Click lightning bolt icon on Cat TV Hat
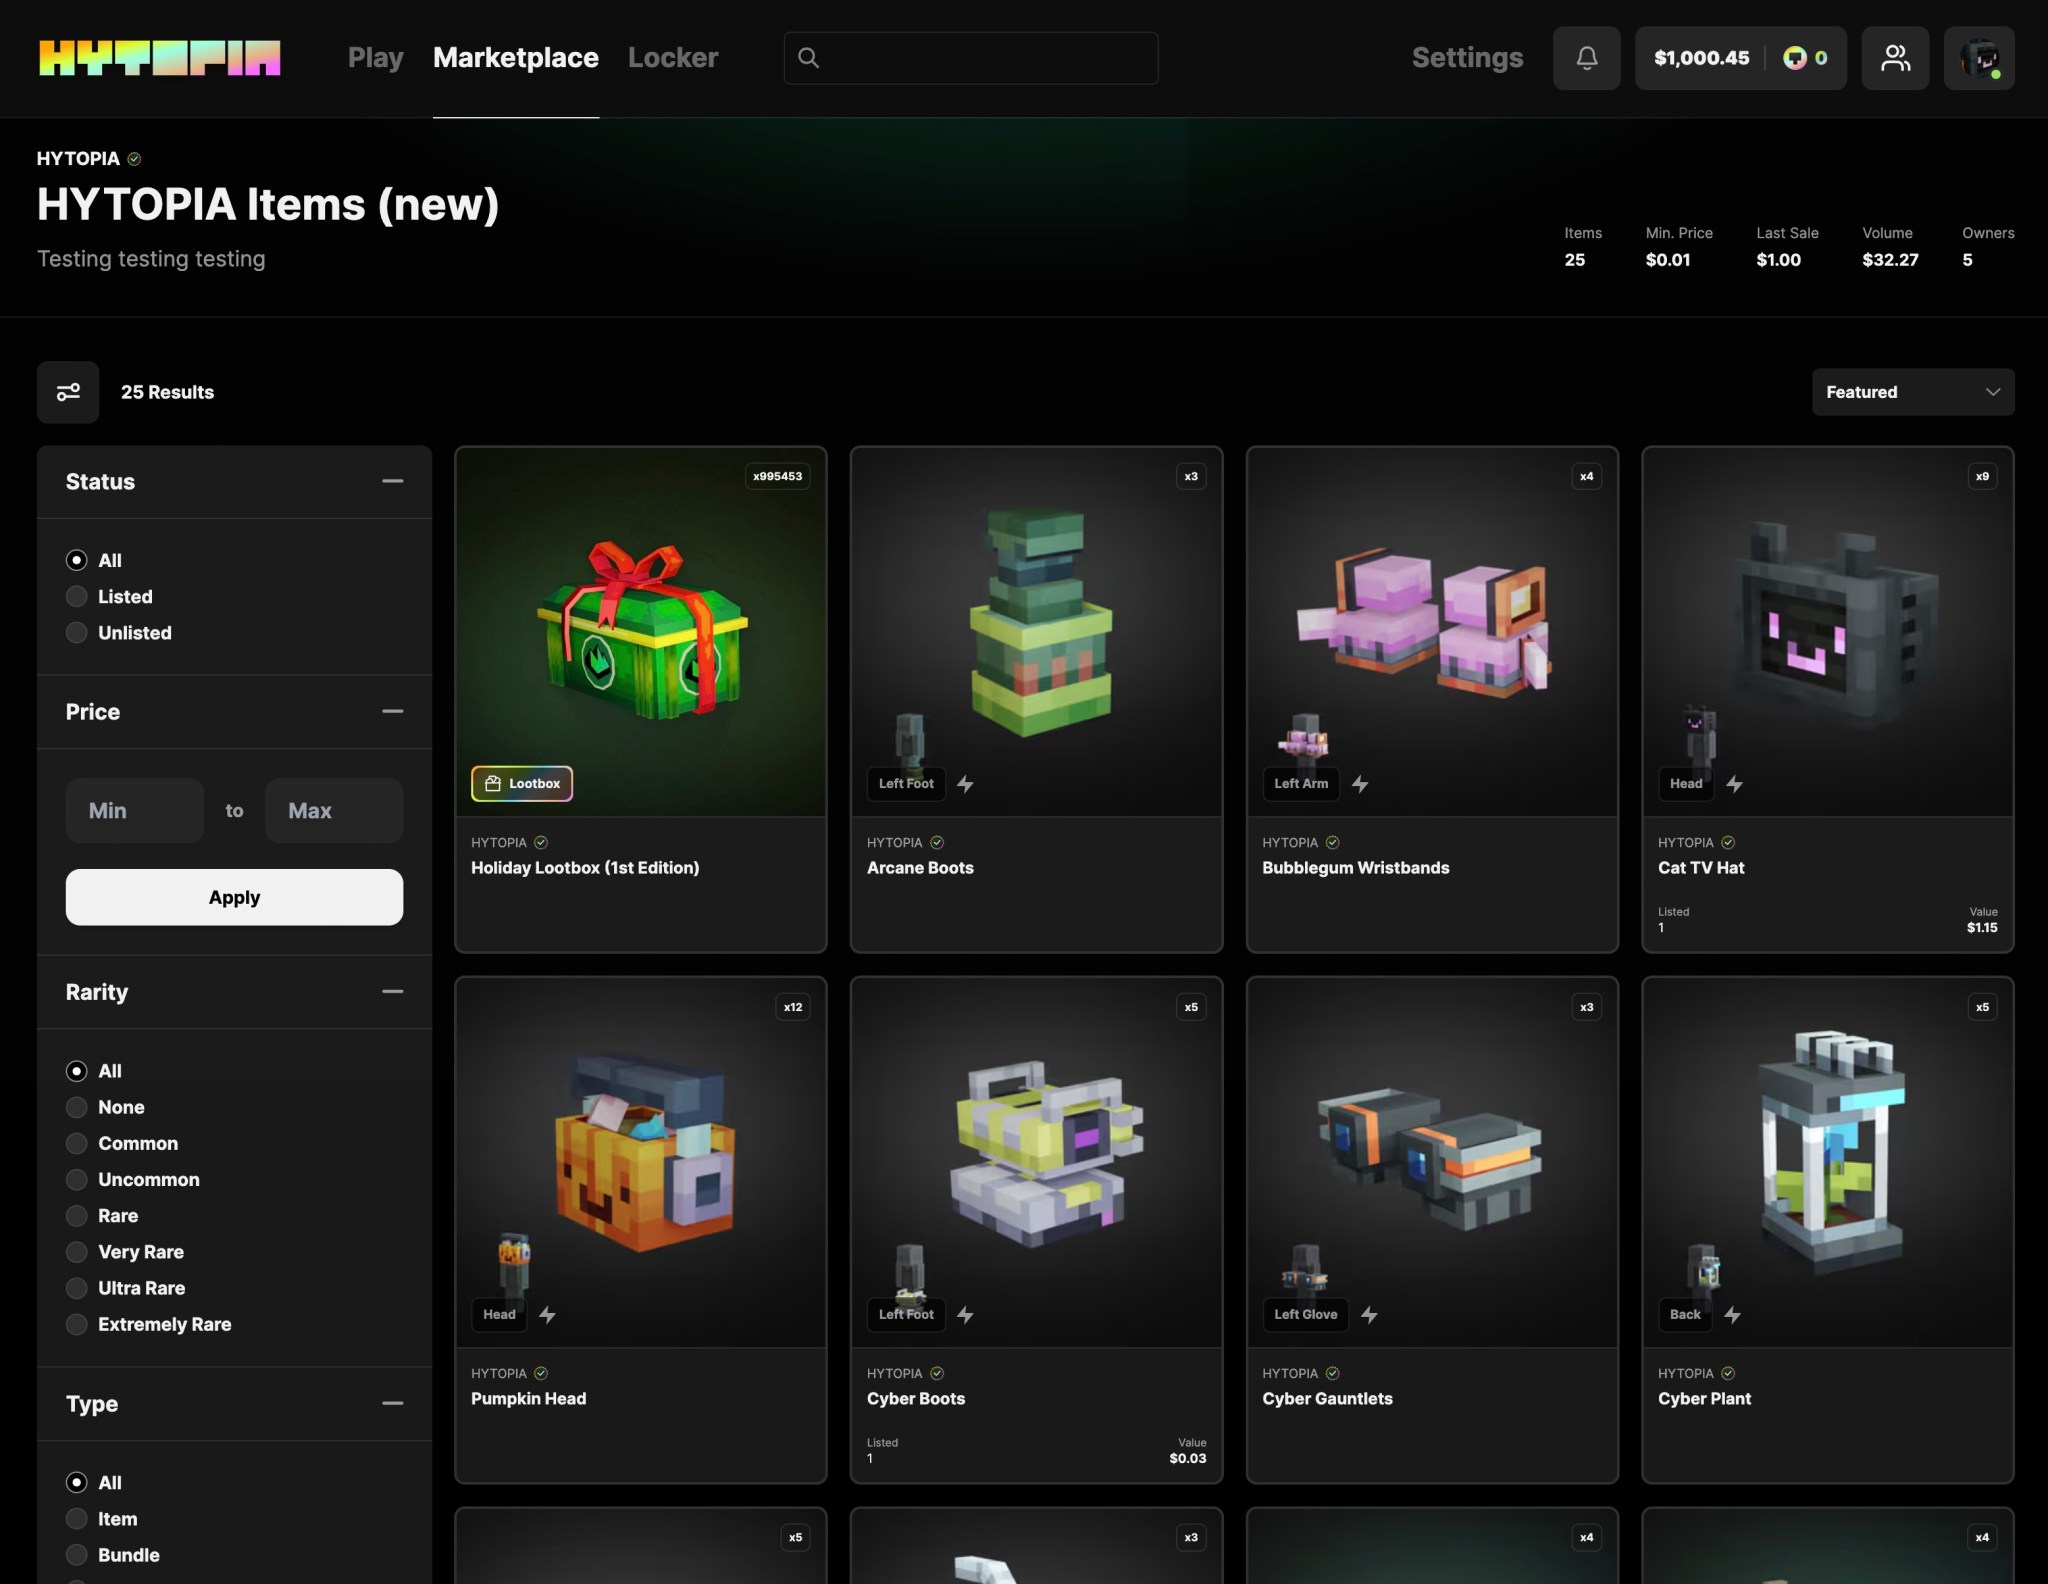Screen dimensions: 2048x1584 [1735, 784]
